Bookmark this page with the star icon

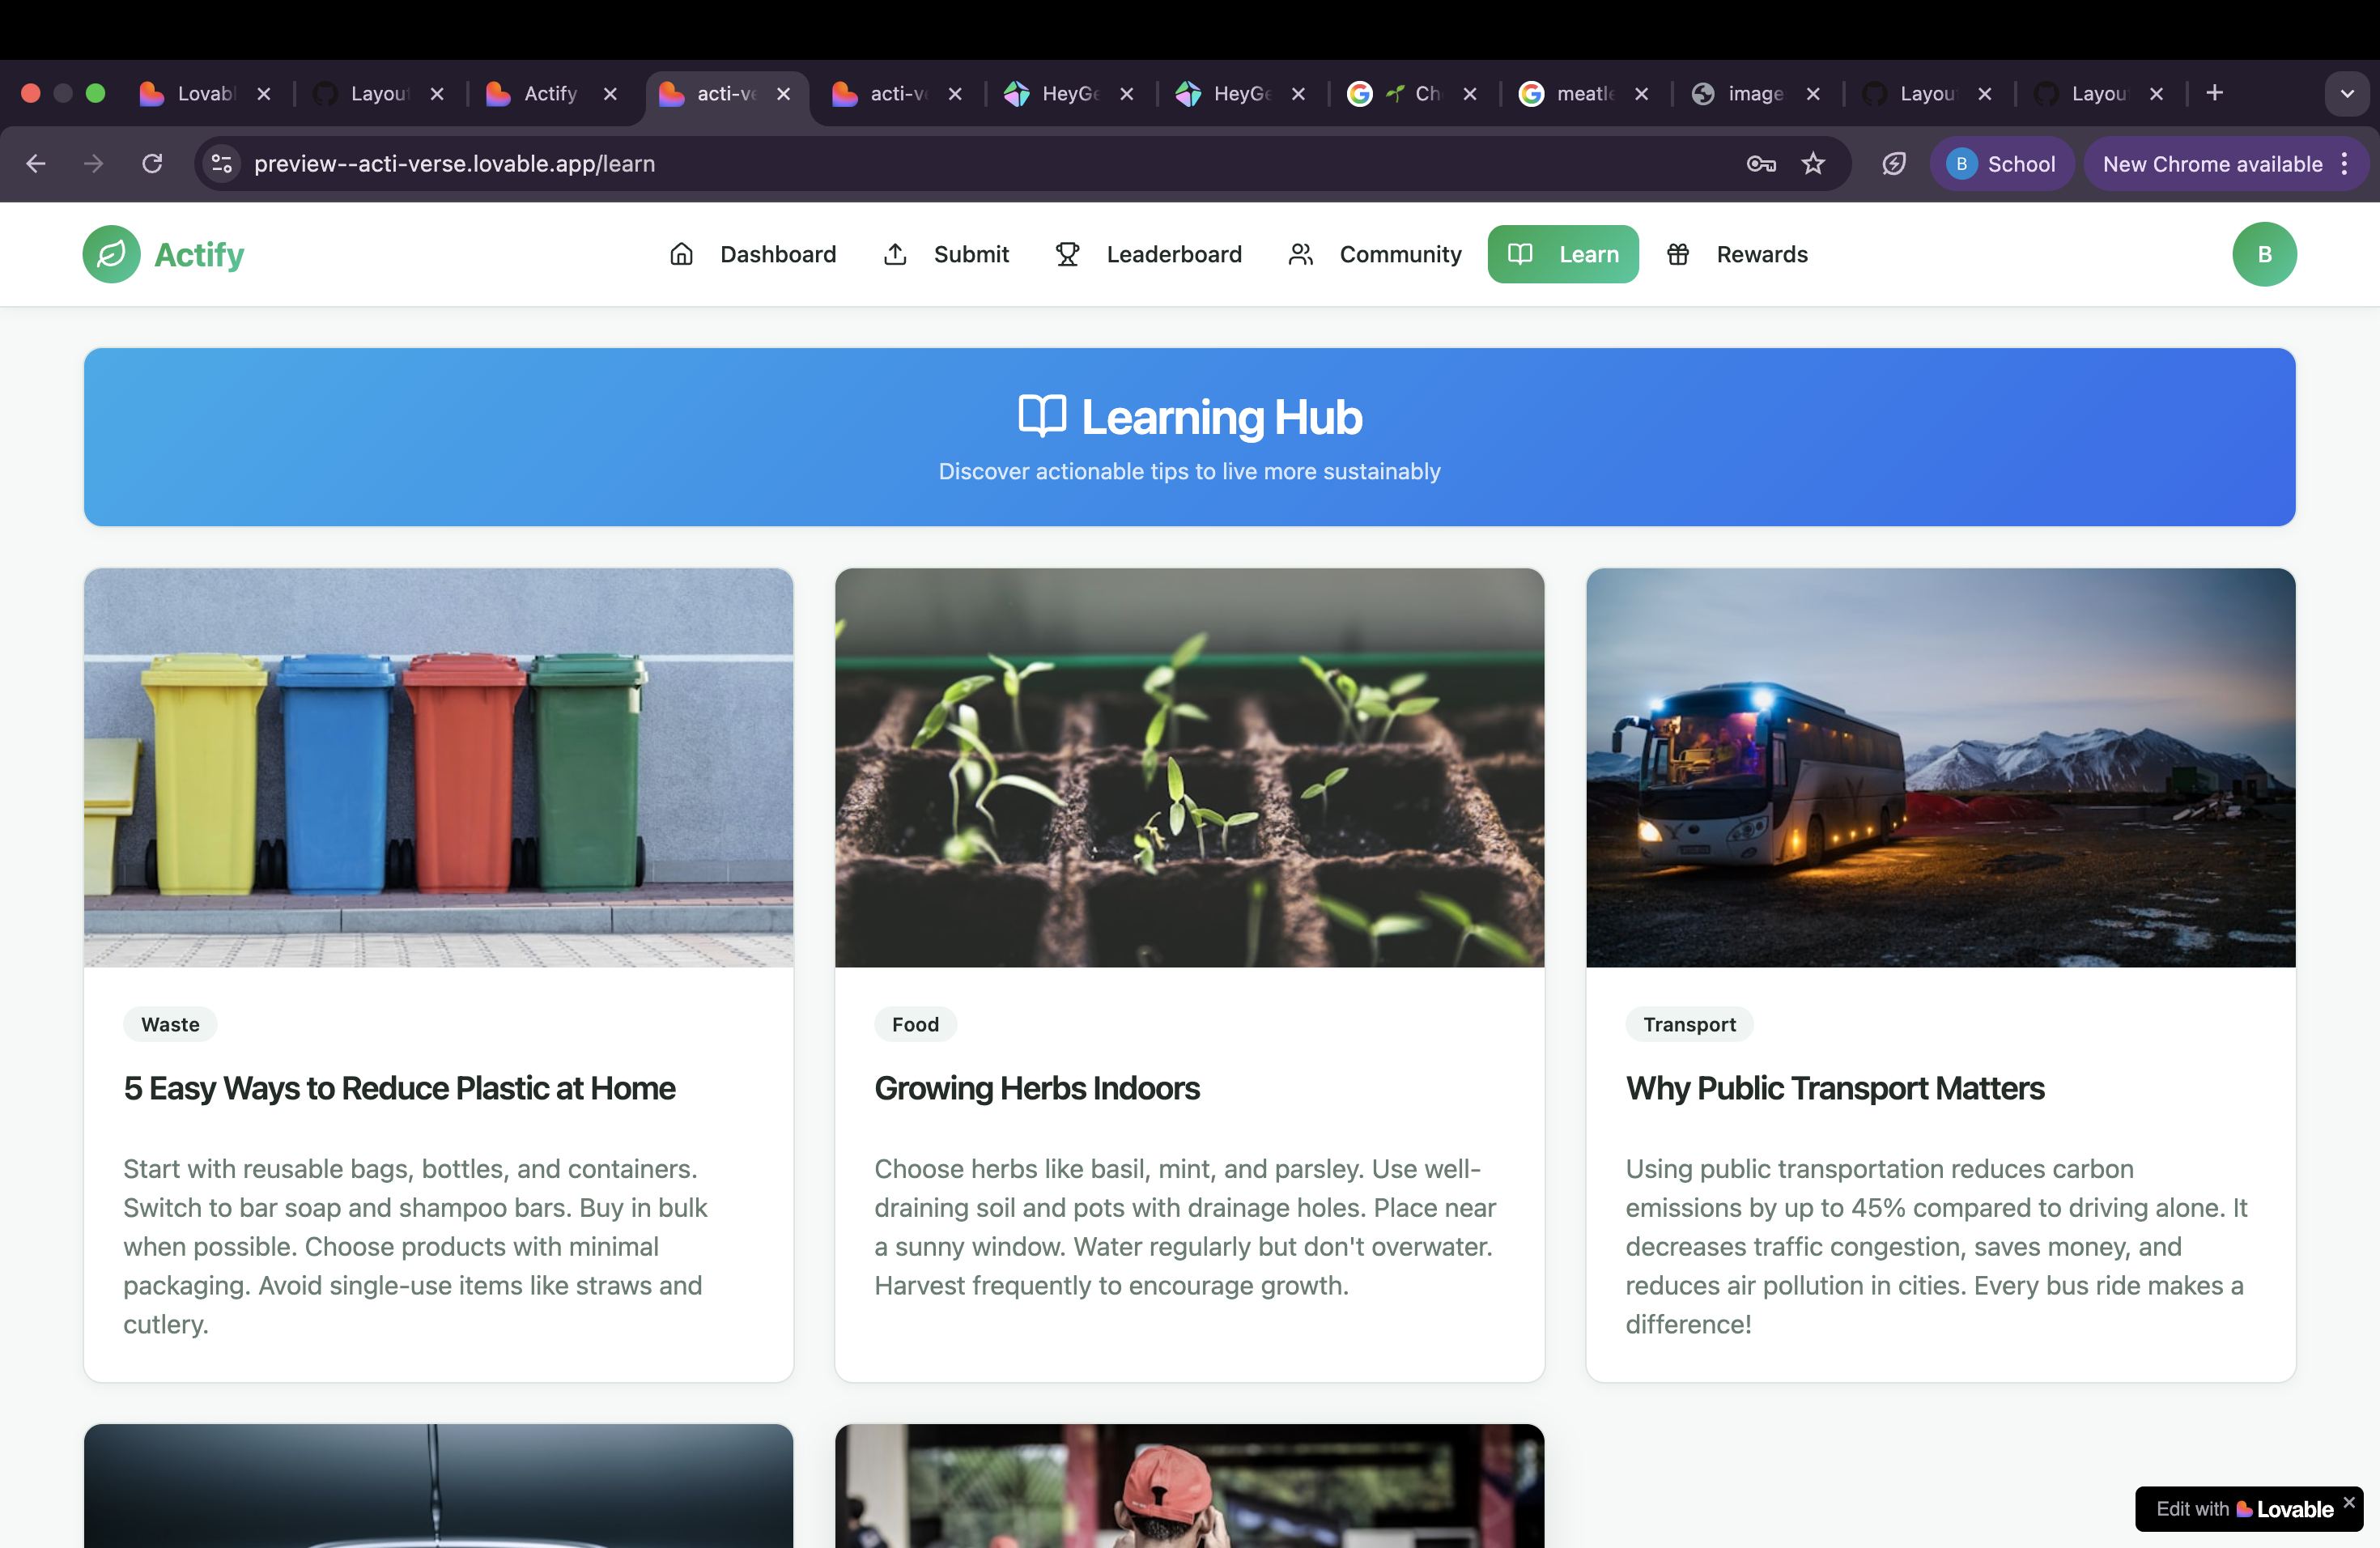click(x=1813, y=163)
